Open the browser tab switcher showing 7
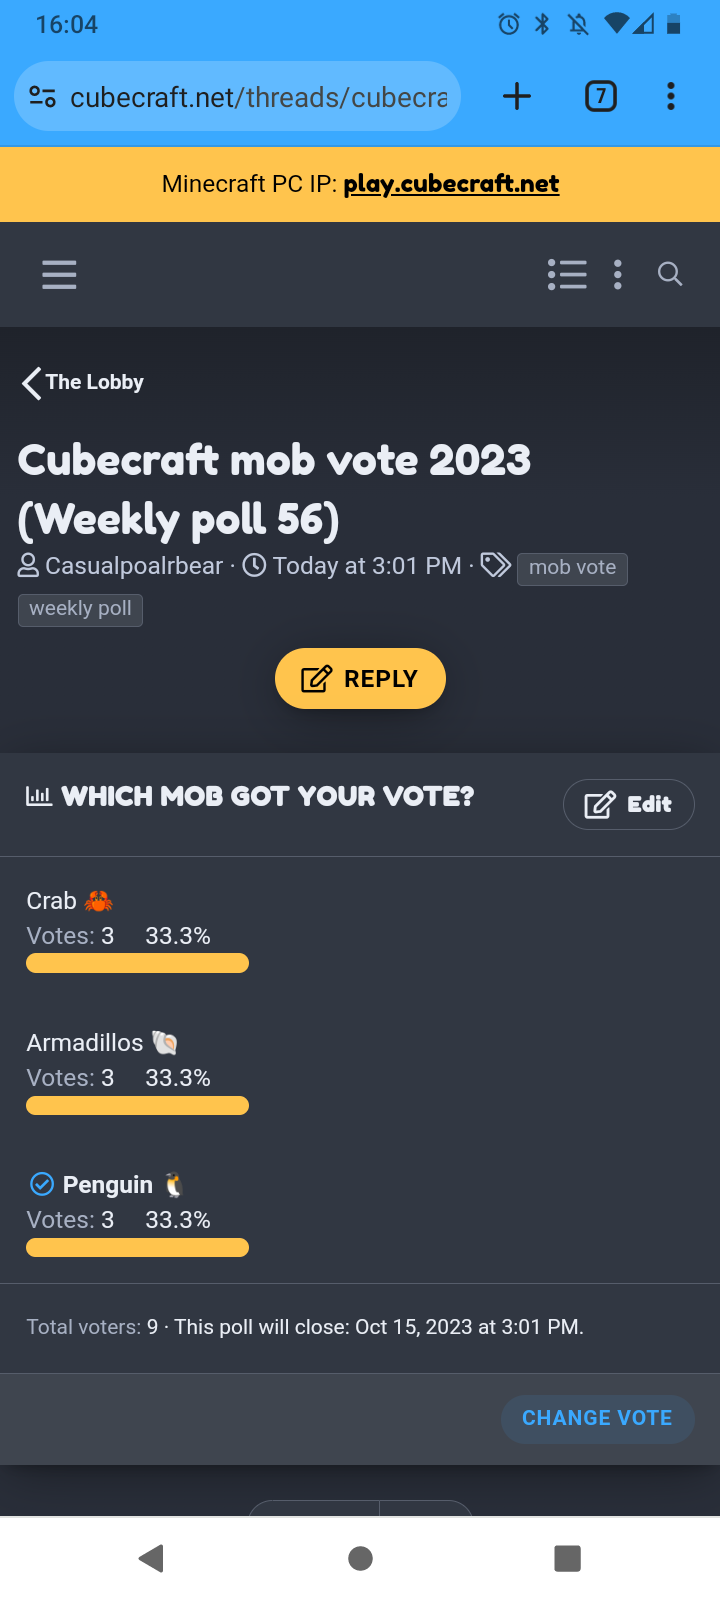The image size is (720, 1600). click(x=600, y=97)
